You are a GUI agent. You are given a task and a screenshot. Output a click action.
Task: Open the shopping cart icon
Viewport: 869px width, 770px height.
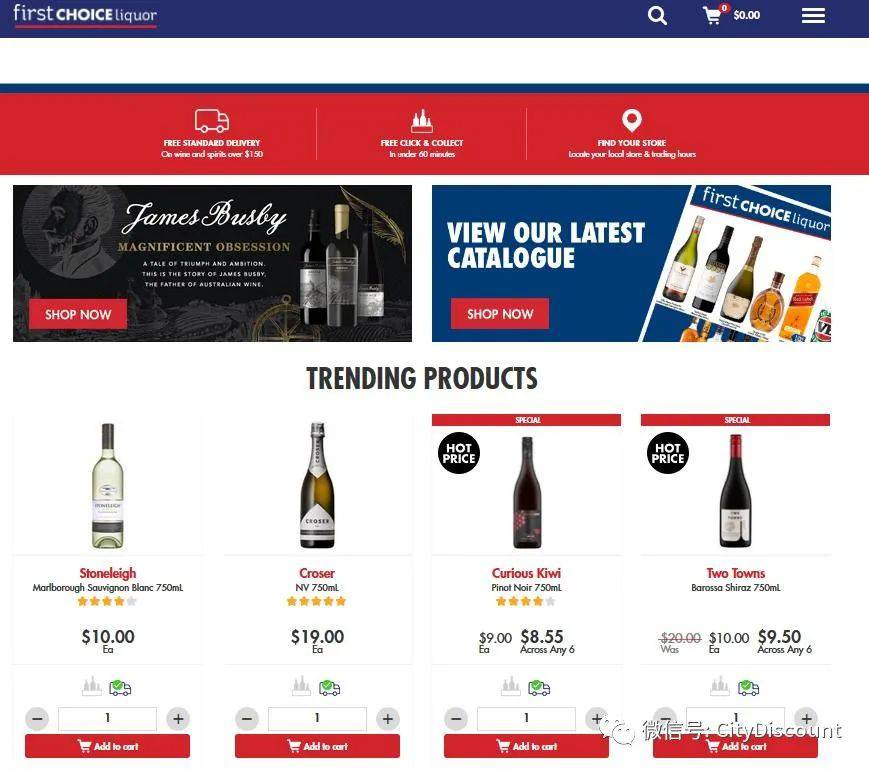coord(714,14)
